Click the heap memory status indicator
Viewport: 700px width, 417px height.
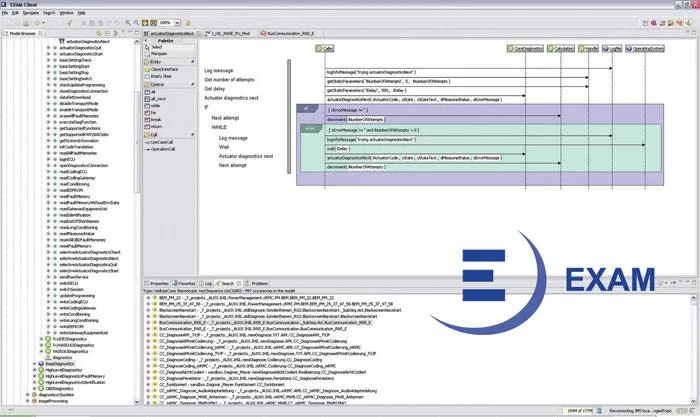[x=579, y=410]
